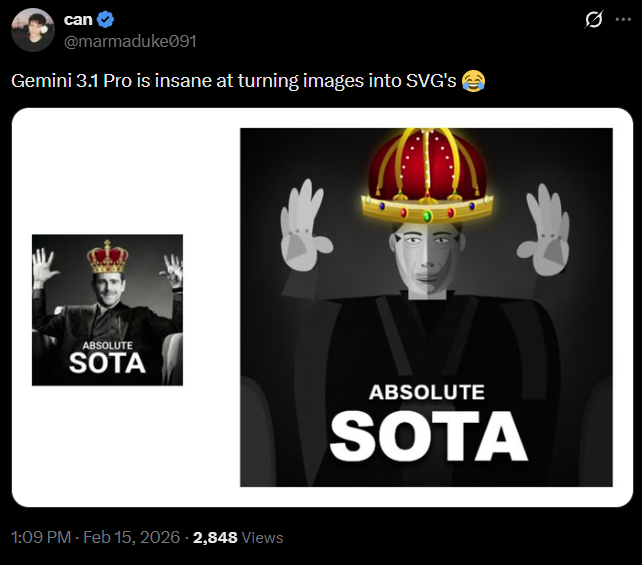Open display name "can" profile link
642x565 pixels.
pyautogui.click(x=78, y=19)
